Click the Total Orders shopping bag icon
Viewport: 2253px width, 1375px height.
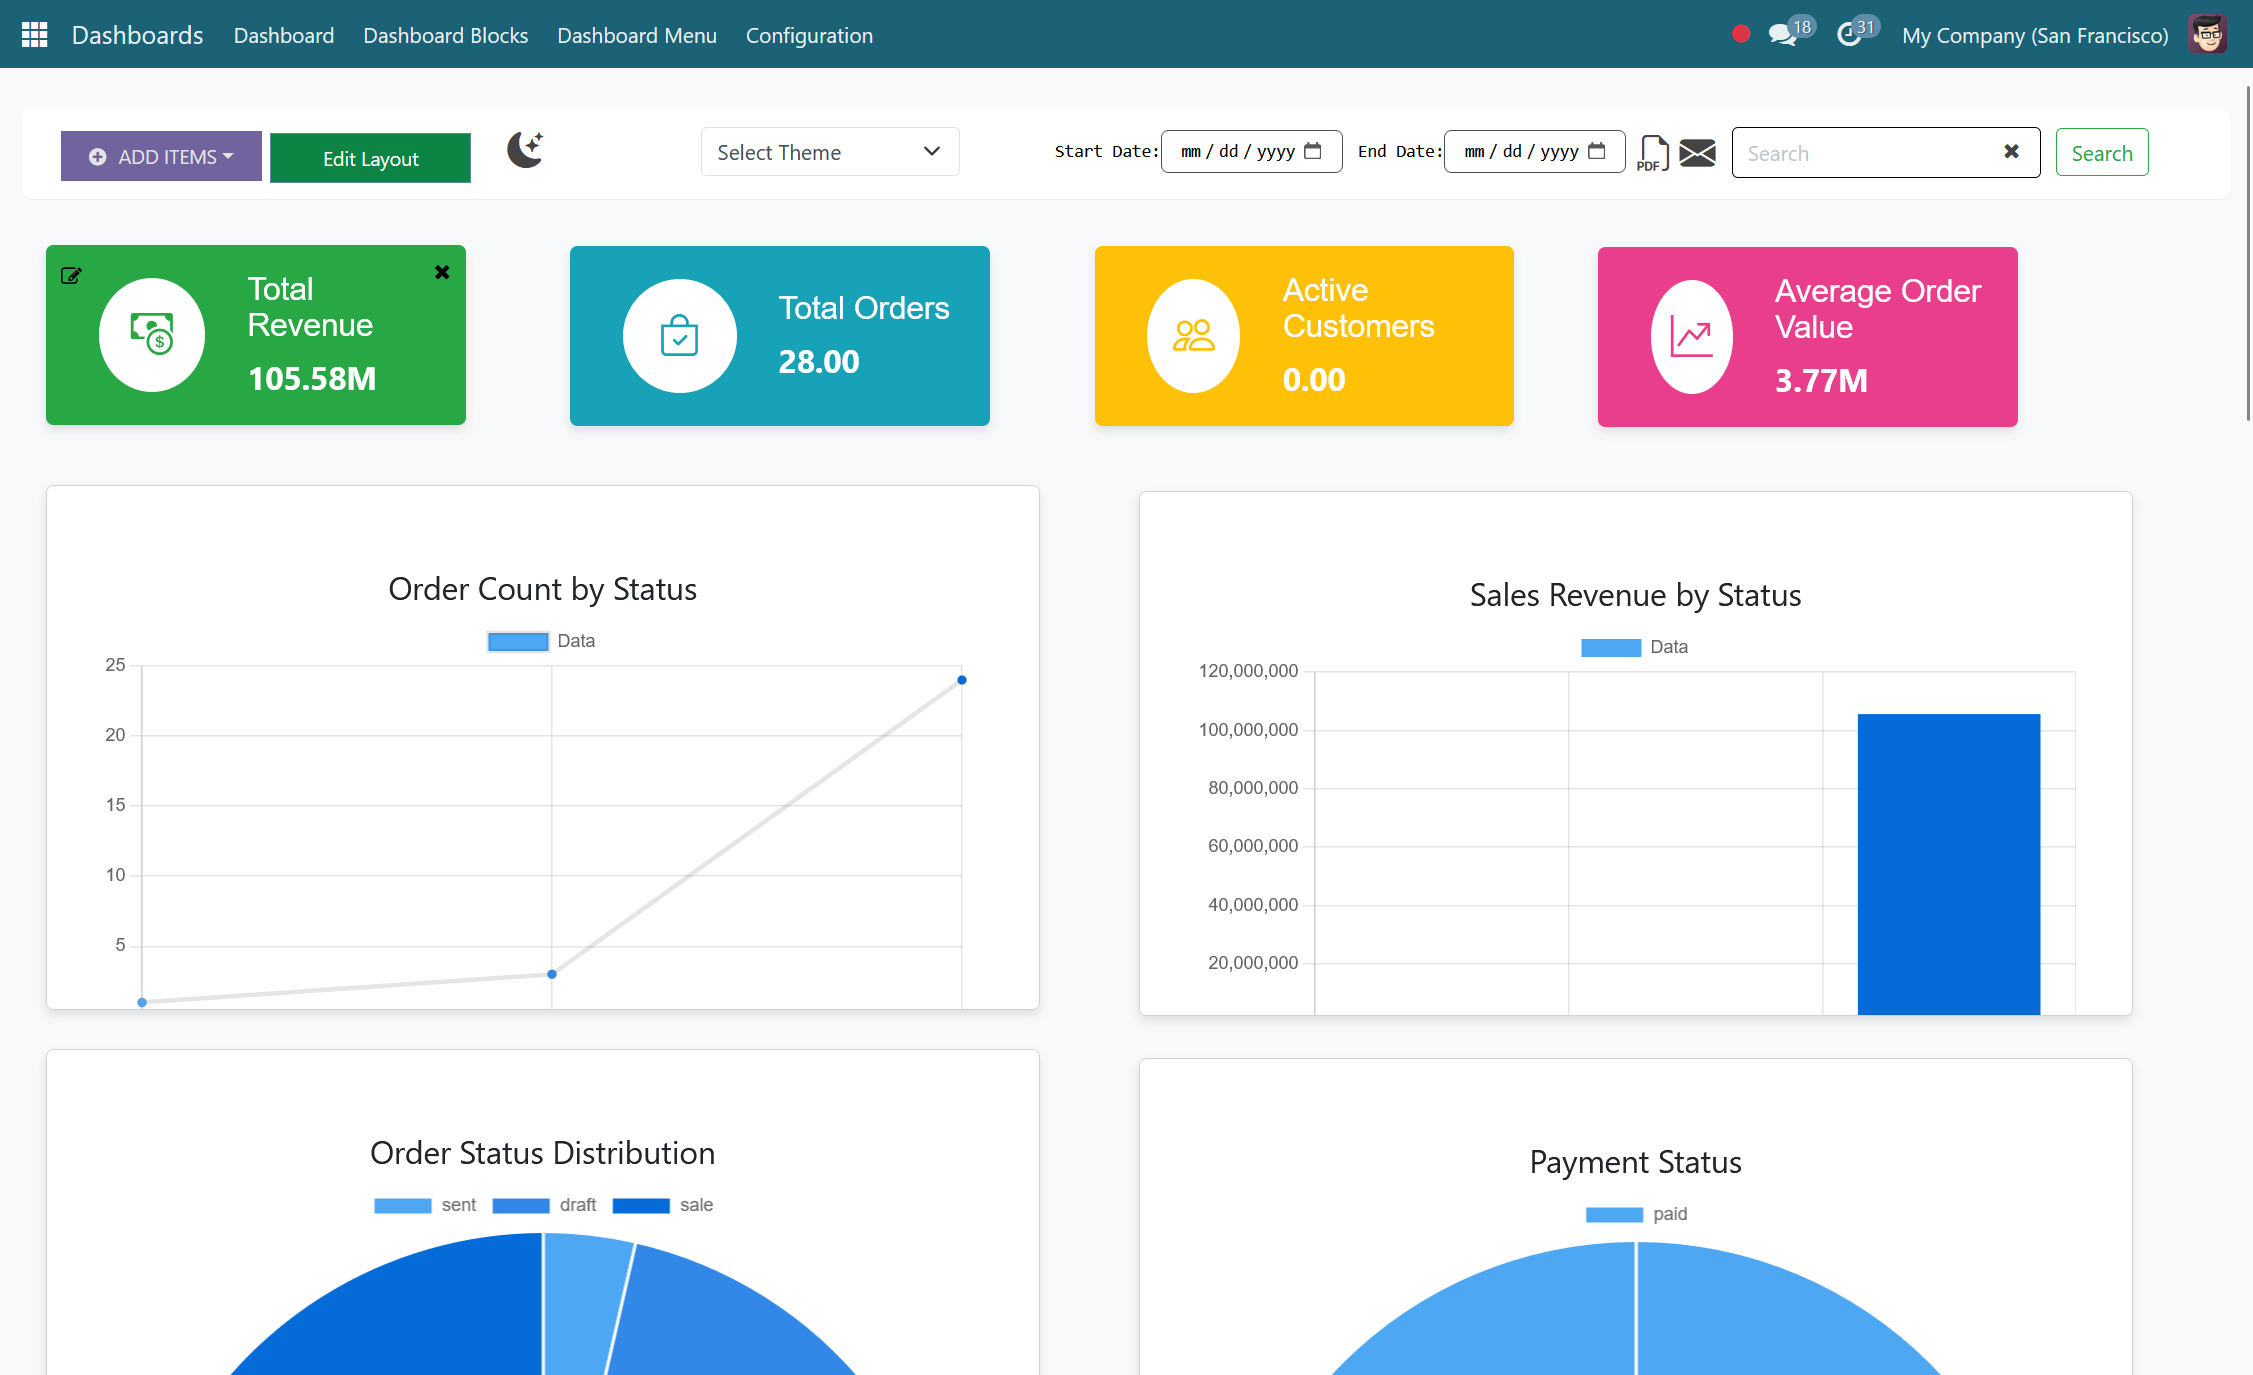680,336
